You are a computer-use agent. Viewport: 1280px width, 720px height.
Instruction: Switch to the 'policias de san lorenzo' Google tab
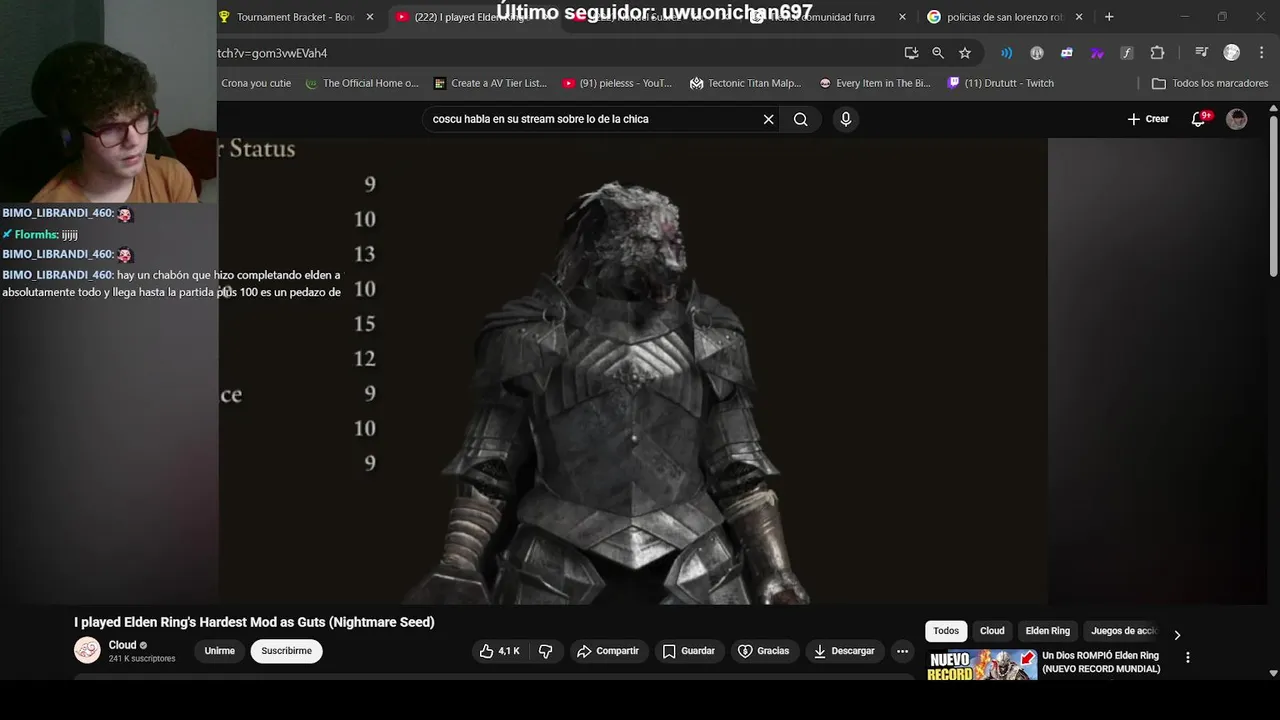click(1004, 17)
